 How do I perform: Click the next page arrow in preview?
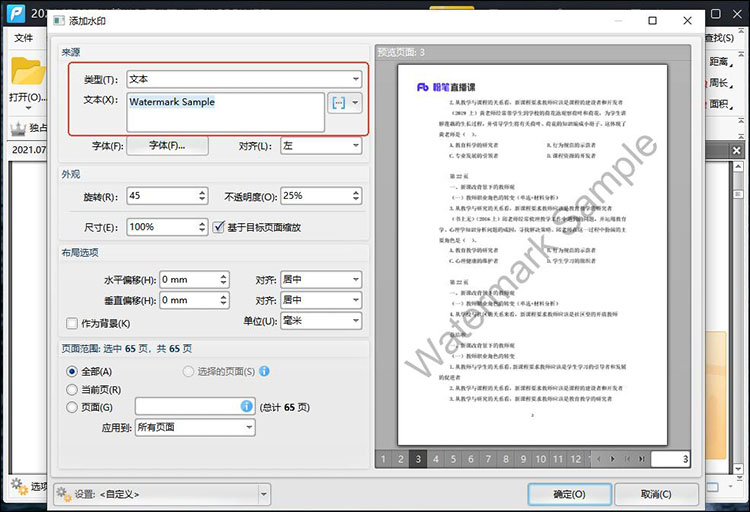(x=613, y=459)
